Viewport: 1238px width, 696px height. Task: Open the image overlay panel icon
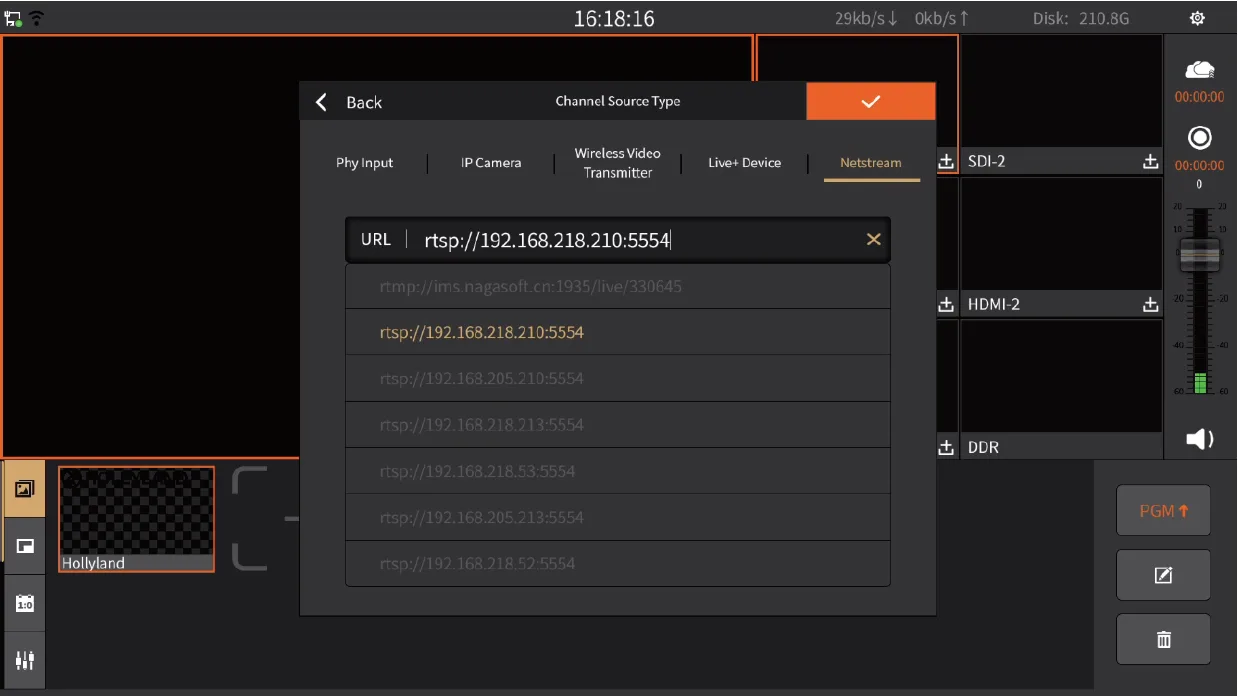tap(25, 489)
